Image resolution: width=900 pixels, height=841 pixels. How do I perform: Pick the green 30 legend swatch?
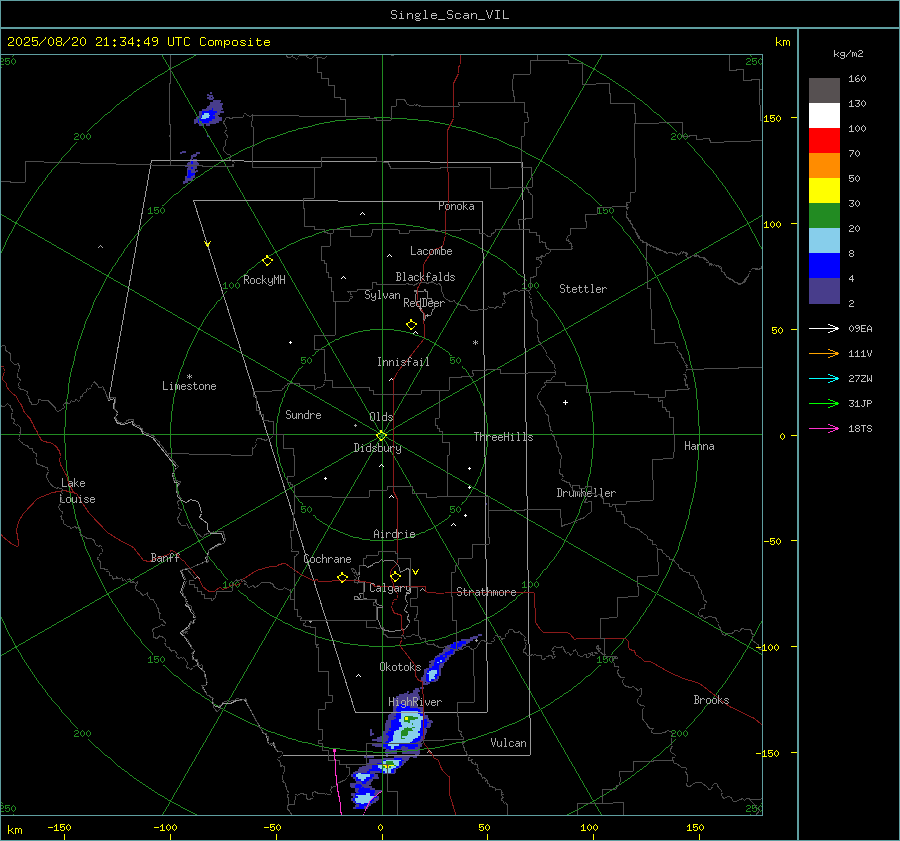pyautogui.click(x=824, y=215)
